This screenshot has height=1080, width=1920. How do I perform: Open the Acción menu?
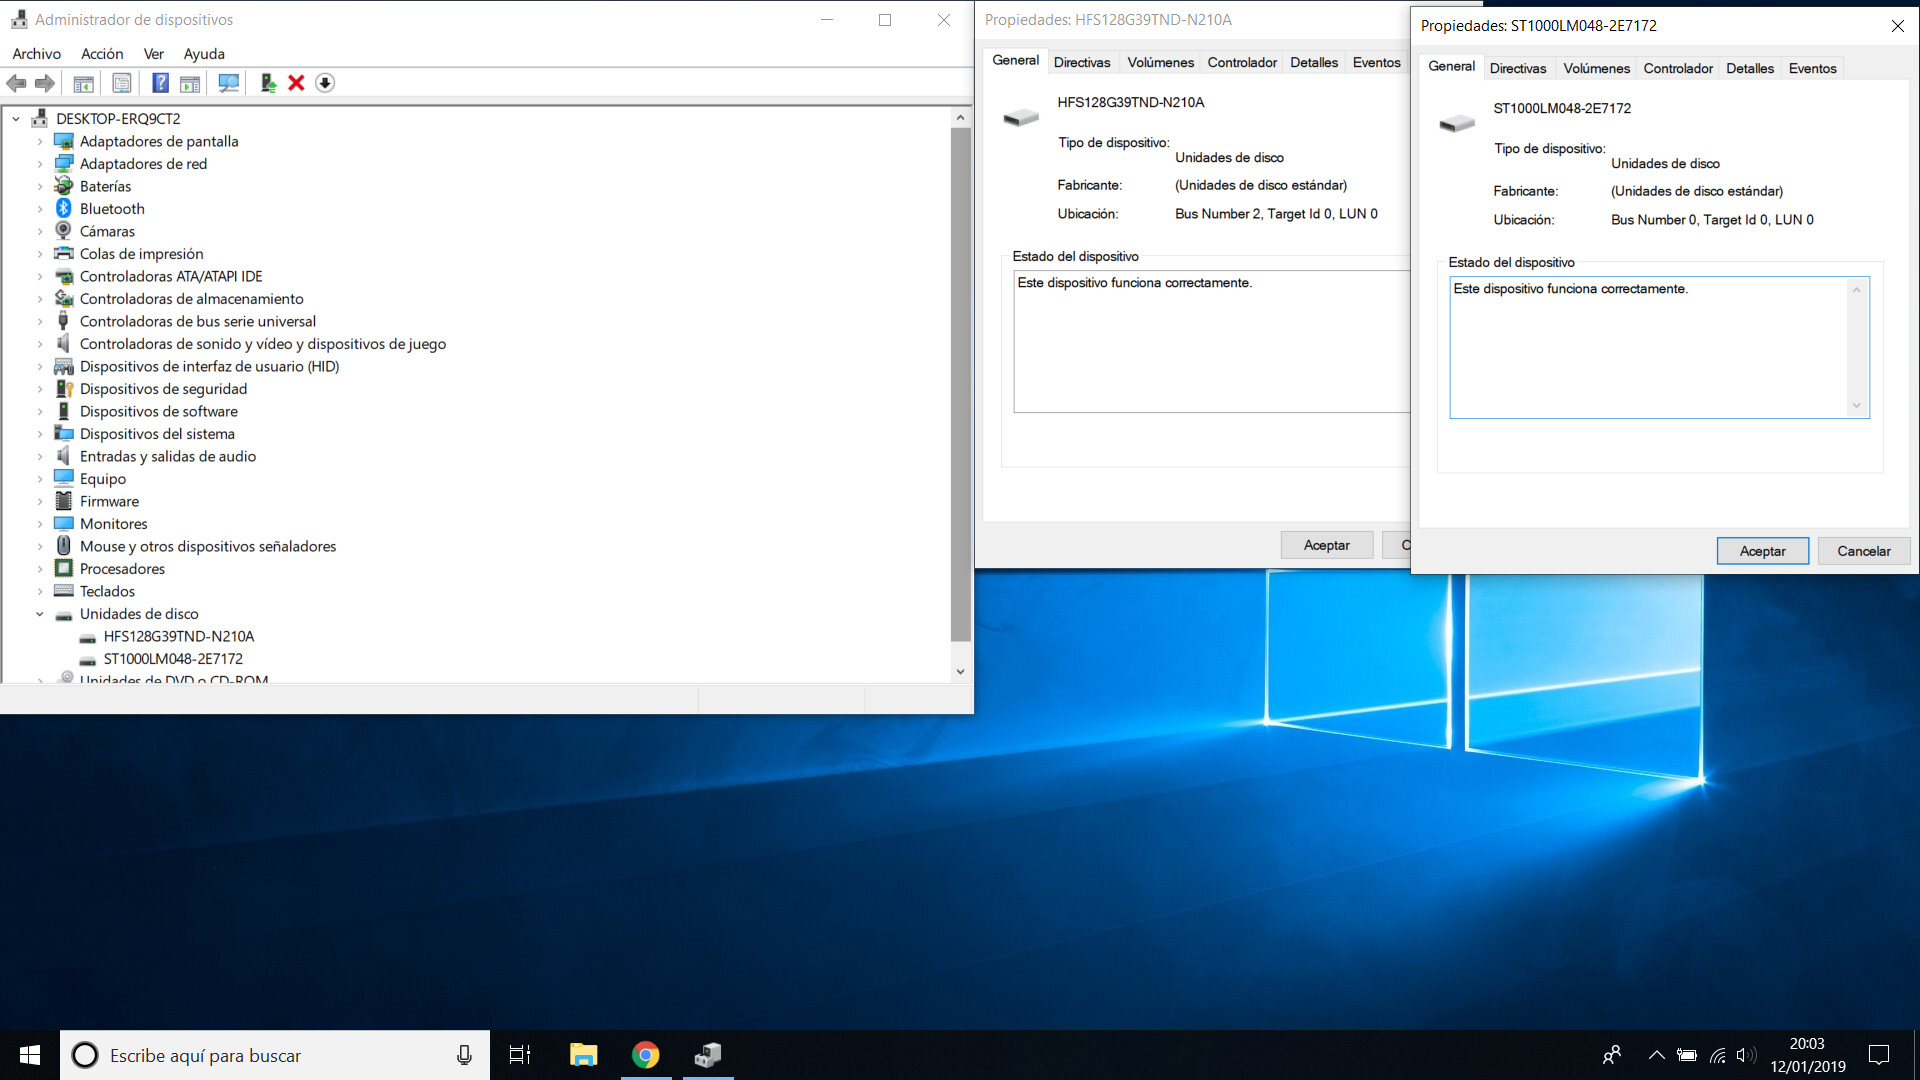point(102,54)
